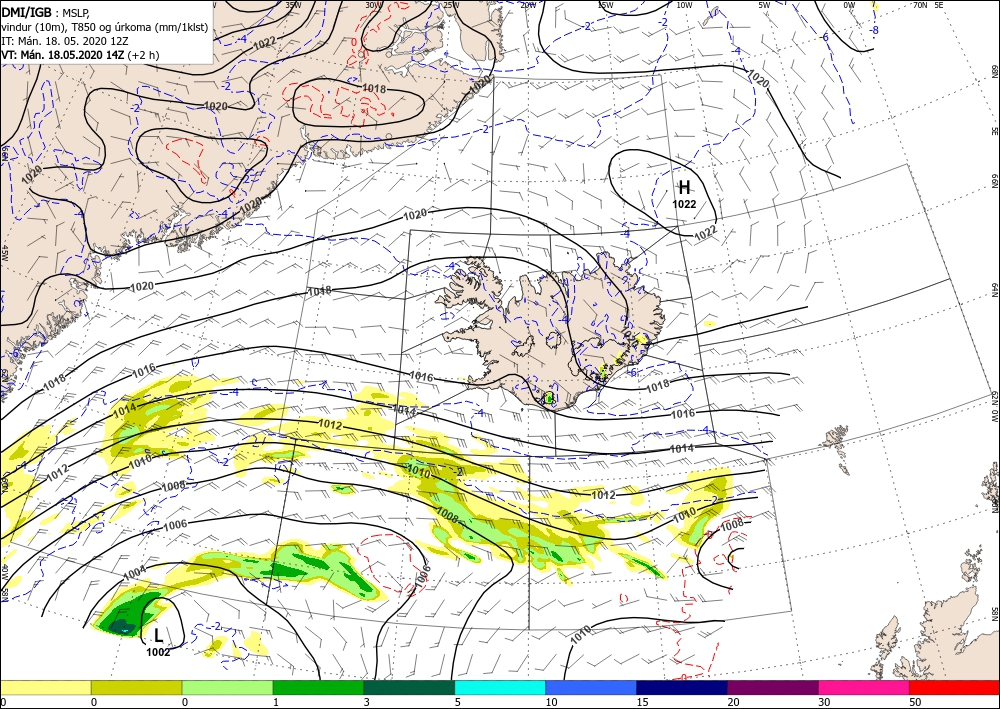Click the olive yellow legend color swatch
1000x709 pixels.
point(136,687)
